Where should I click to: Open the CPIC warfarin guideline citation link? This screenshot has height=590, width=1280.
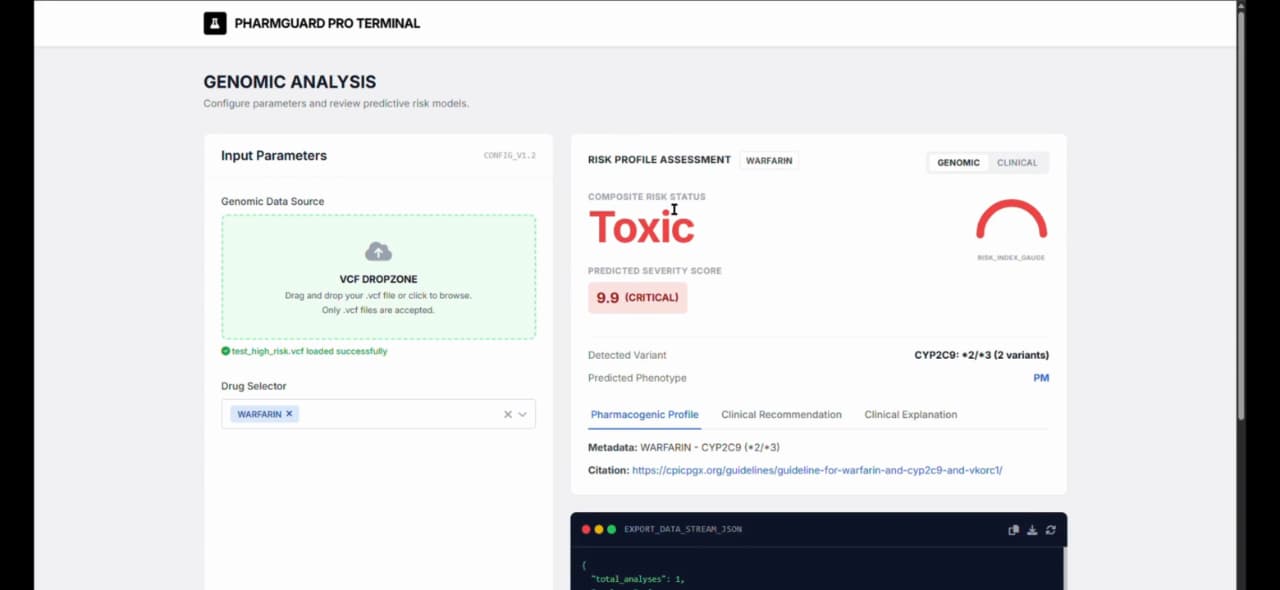pyautogui.click(x=817, y=470)
